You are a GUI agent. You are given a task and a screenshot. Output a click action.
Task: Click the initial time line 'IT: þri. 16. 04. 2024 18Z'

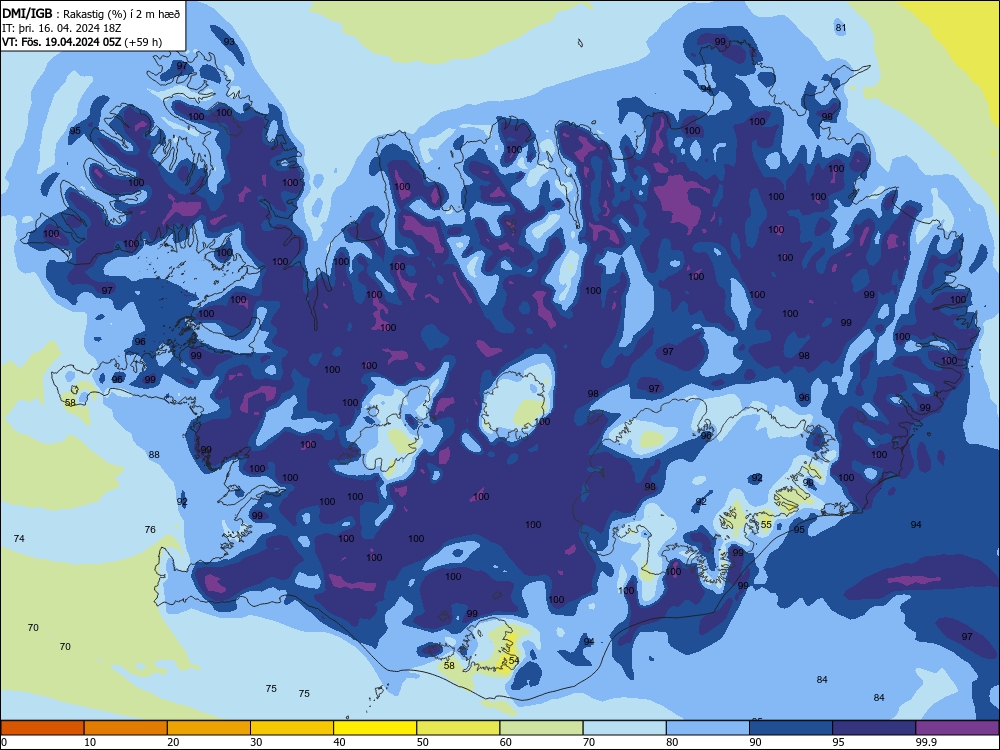pos(62,28)
